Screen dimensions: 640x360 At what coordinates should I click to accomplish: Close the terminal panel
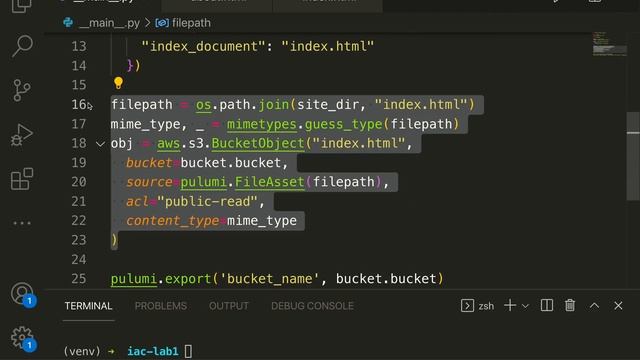(x=618, y=305)
